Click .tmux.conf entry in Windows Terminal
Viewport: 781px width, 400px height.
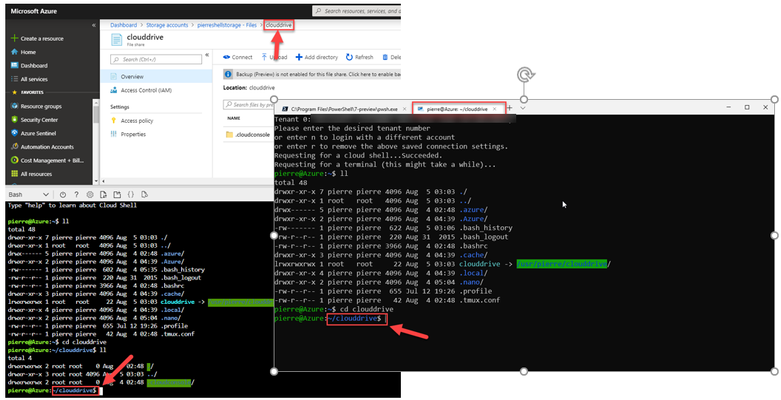[x=479, y=300]
